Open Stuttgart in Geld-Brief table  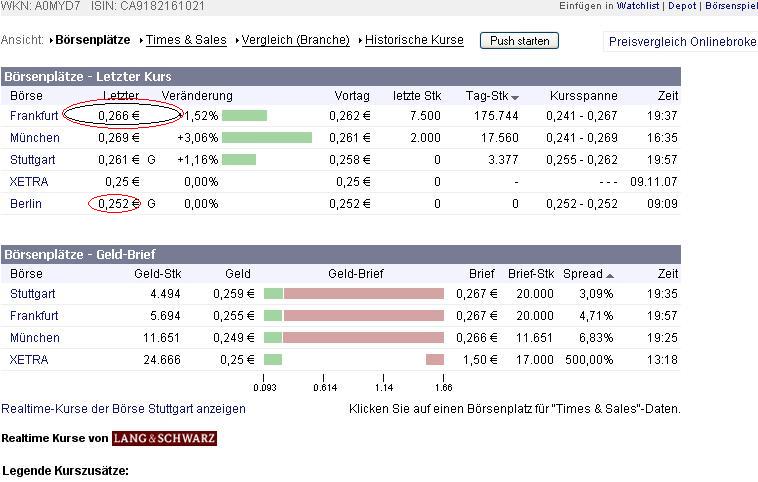click(32, 294)
